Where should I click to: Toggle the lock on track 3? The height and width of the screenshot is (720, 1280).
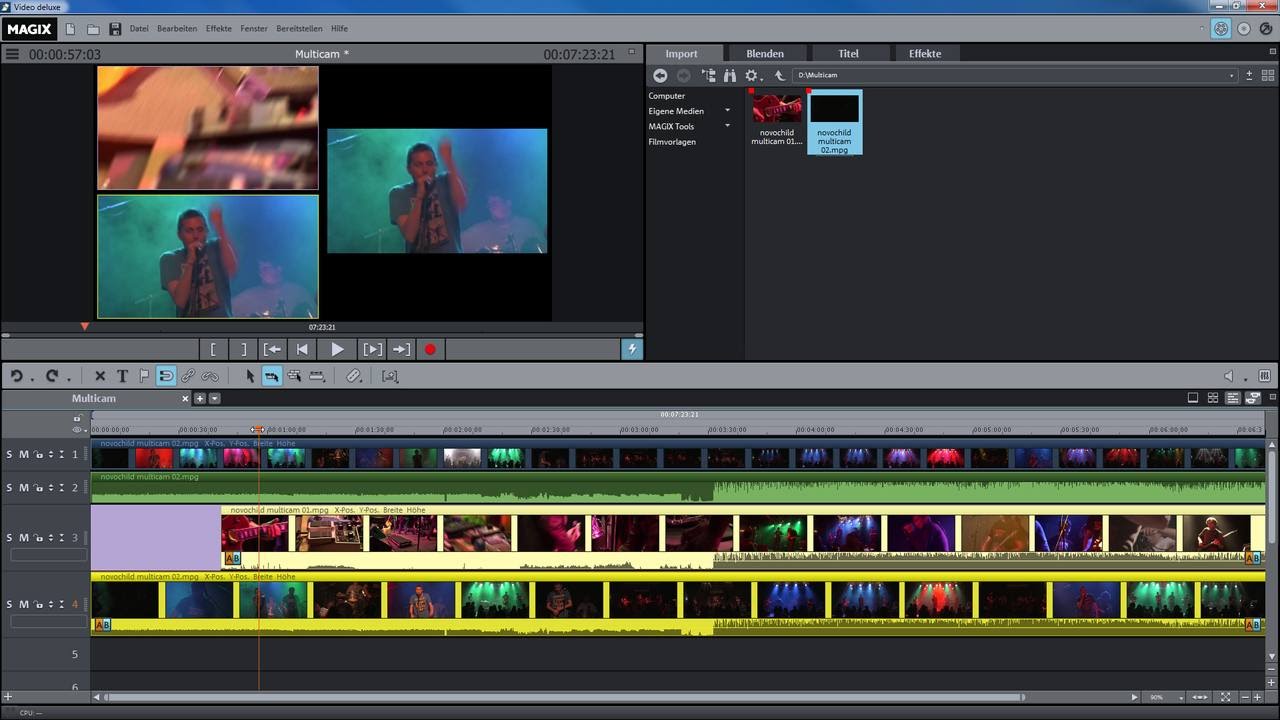point(38,537)
